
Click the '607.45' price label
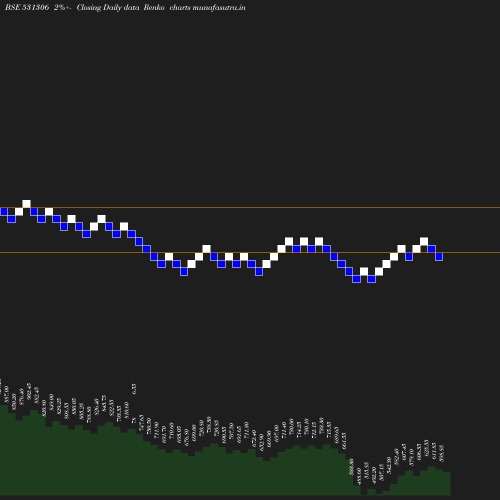click(404, 452)
